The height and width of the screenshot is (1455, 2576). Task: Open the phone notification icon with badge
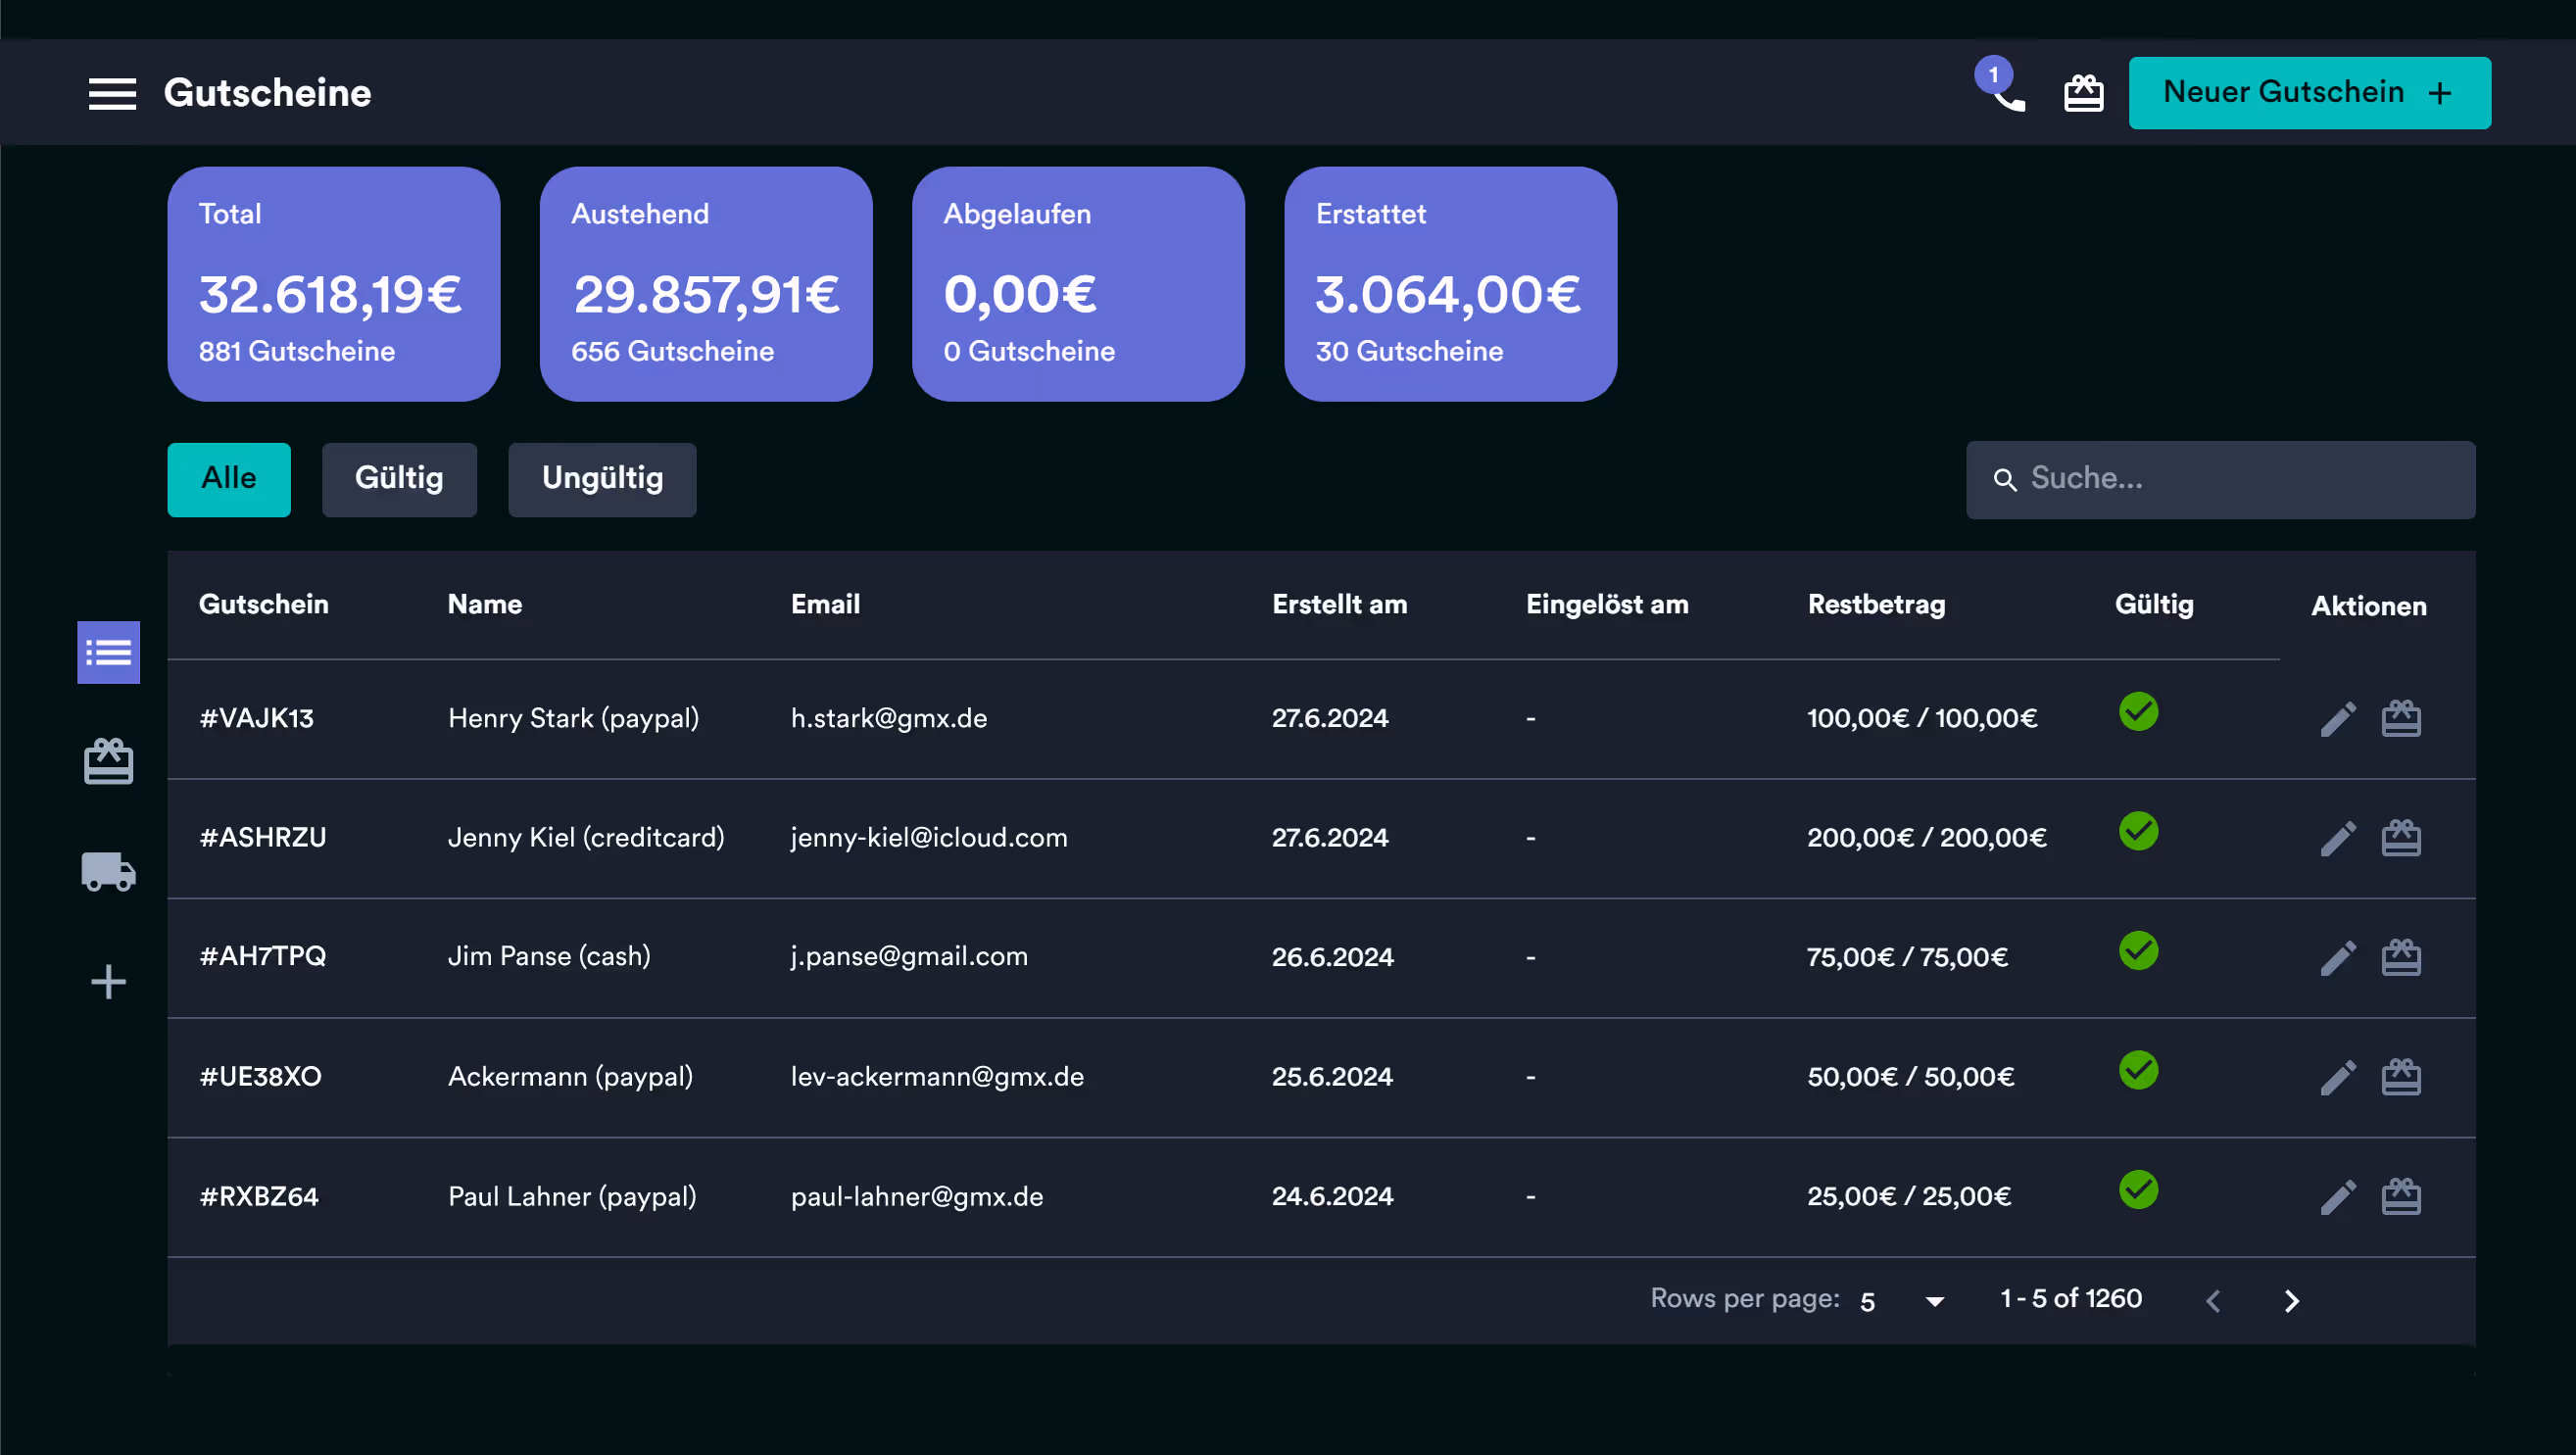point(2004,93)
